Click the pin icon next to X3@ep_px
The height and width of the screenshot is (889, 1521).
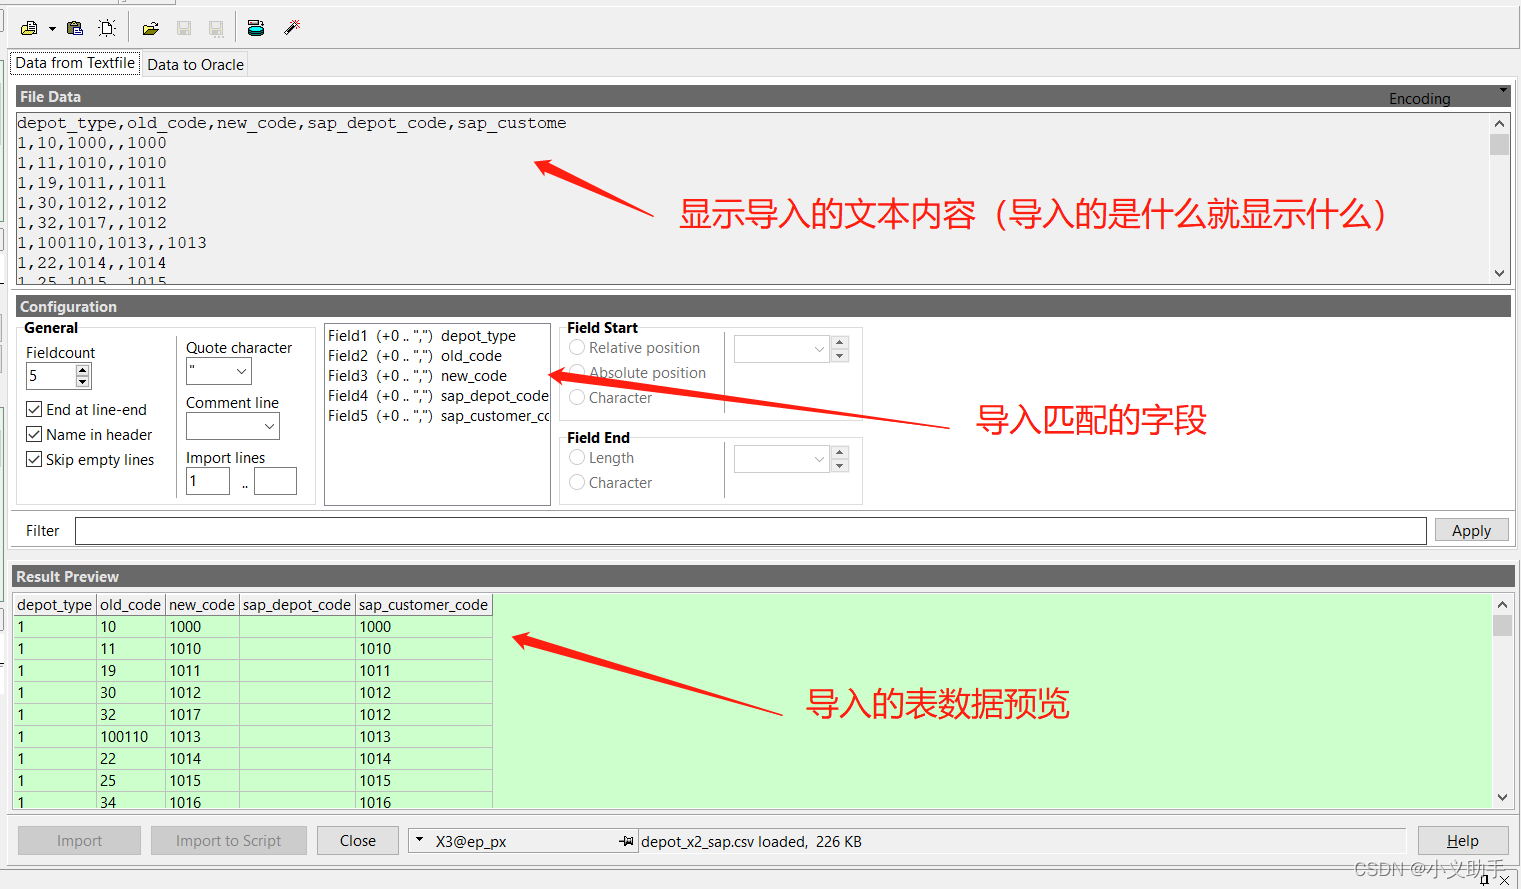tap(626, 841)
